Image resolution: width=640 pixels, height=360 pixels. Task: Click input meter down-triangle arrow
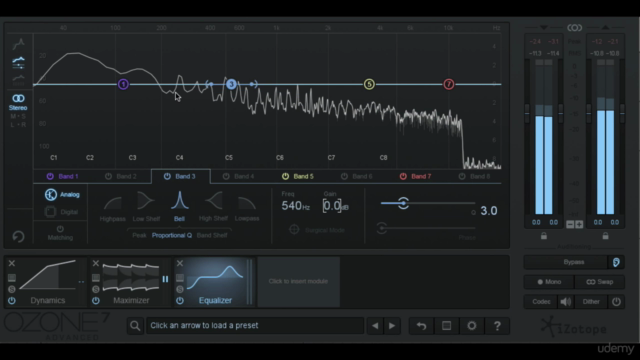pyautogui.click(x=543, y=27)
